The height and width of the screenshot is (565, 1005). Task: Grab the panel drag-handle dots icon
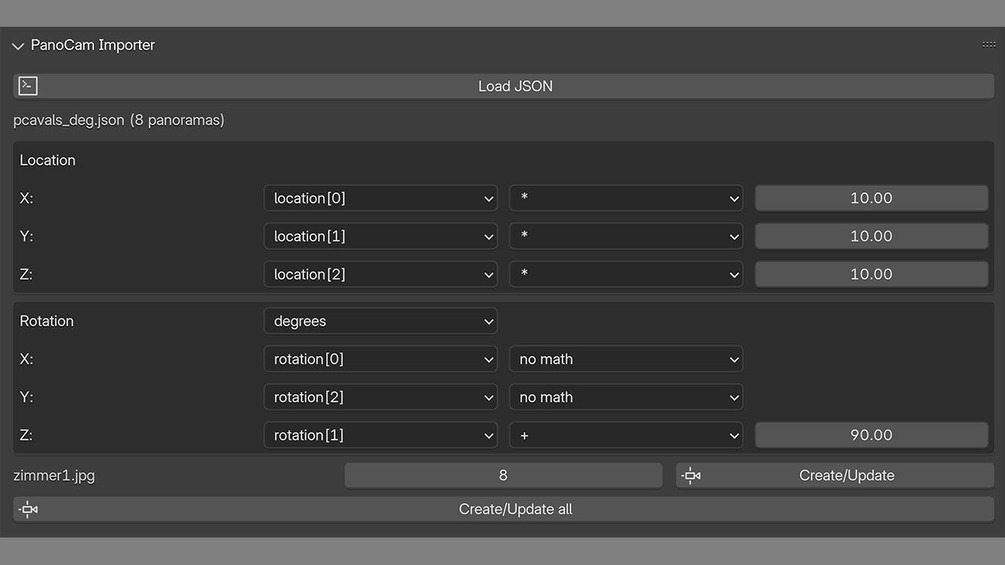pyautogui.click(x=988, y=45)
